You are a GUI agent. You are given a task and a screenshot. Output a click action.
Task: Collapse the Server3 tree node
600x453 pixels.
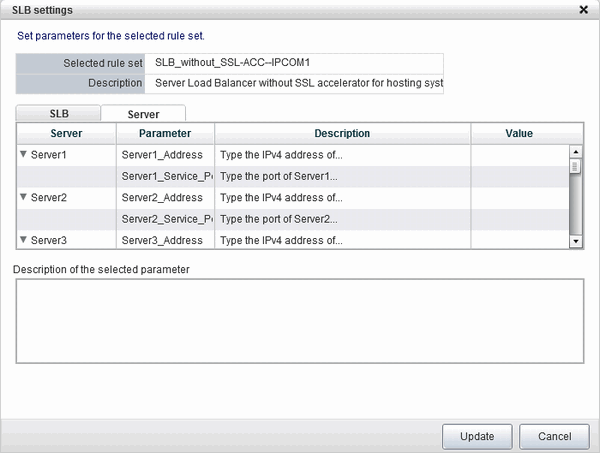coord(24,240)
